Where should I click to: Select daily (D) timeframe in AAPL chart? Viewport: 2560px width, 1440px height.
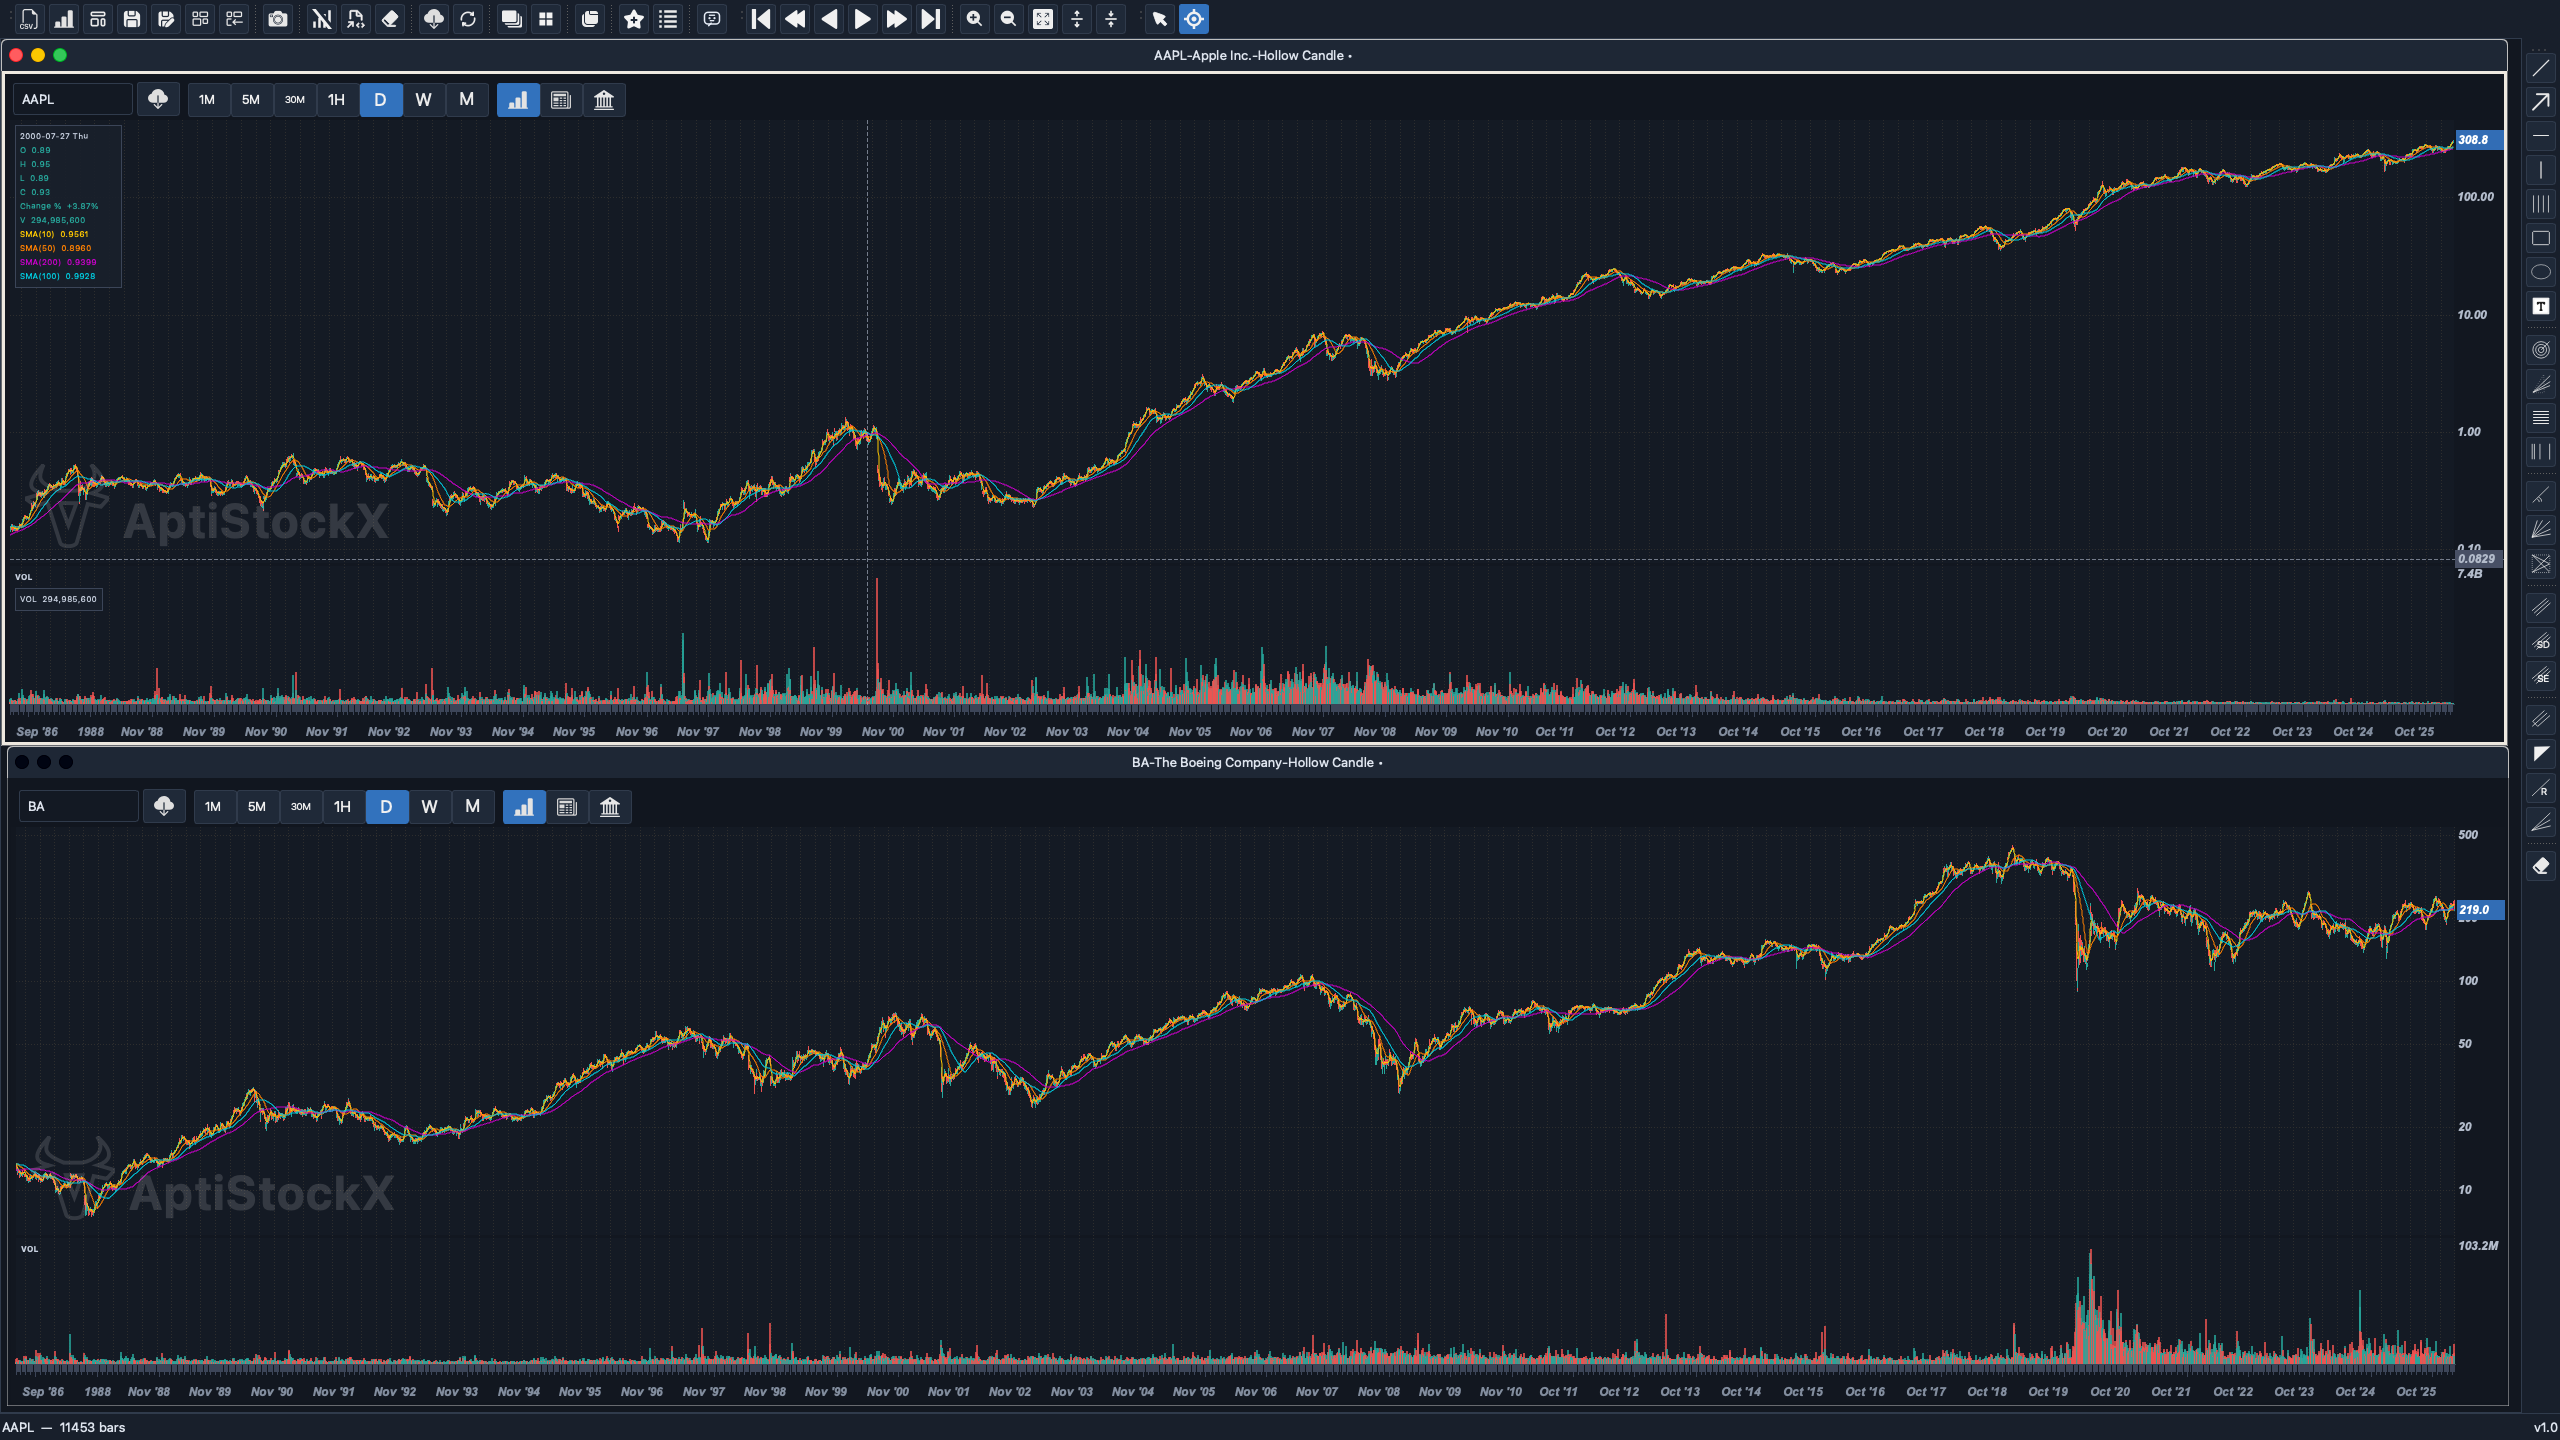(x=380, y=100)
